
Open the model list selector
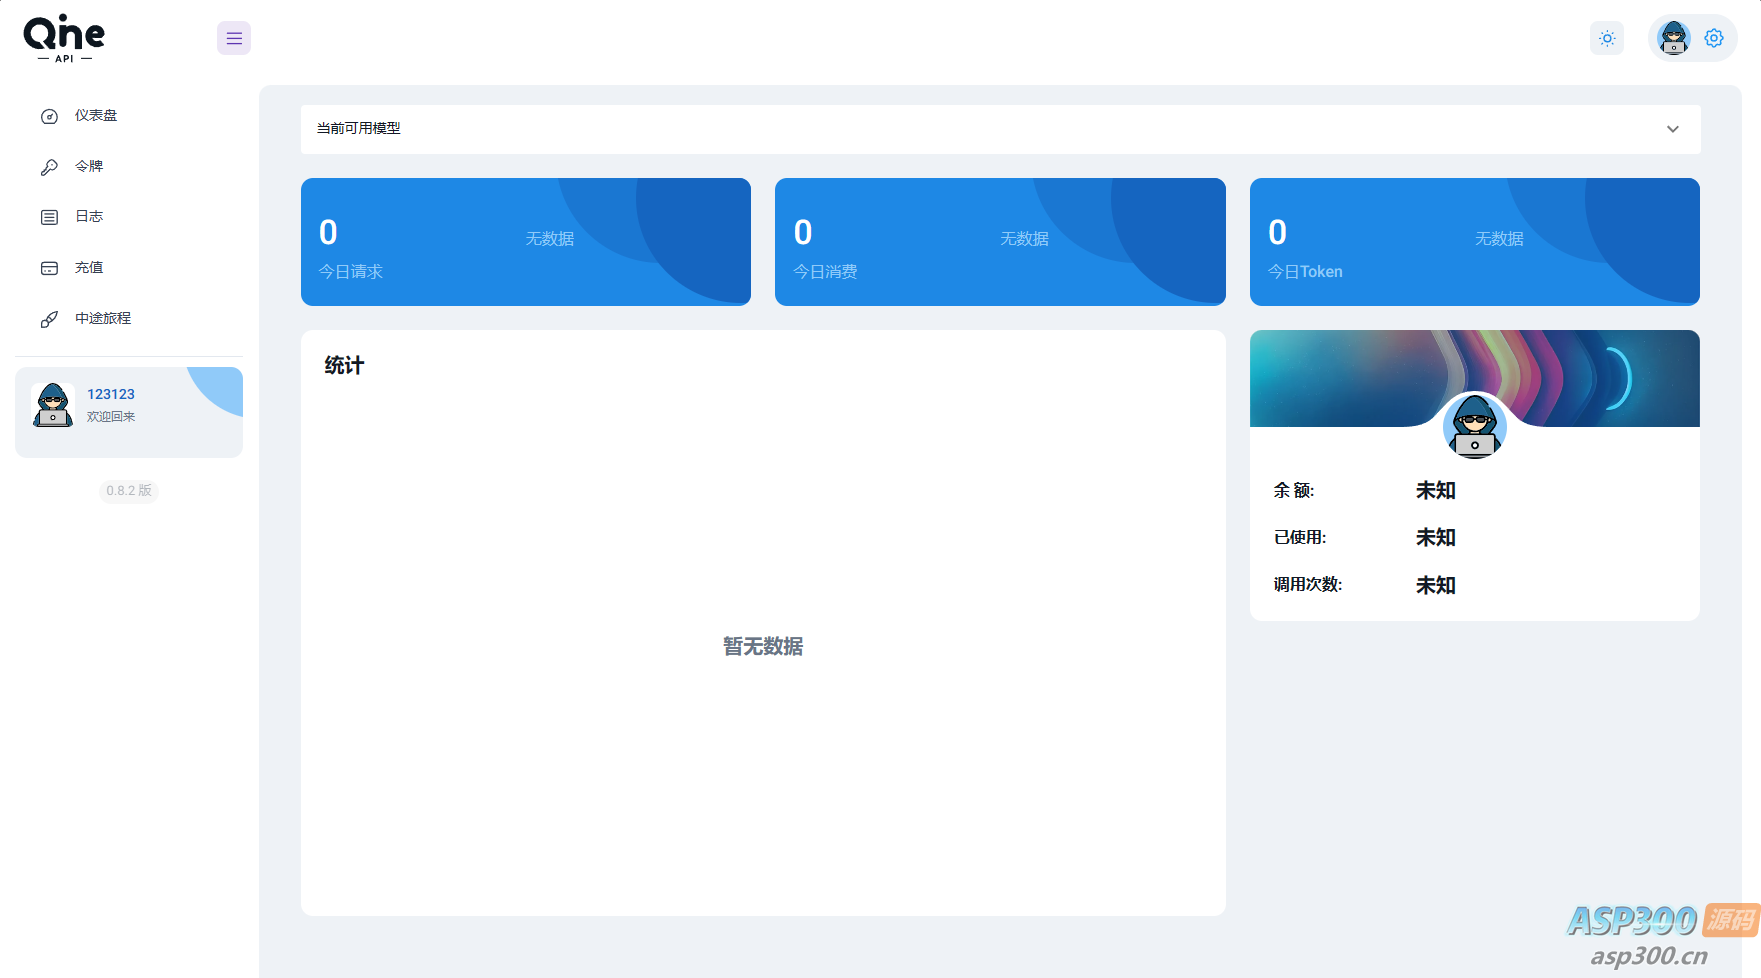pyautogui.click(x=1000, y=129)
